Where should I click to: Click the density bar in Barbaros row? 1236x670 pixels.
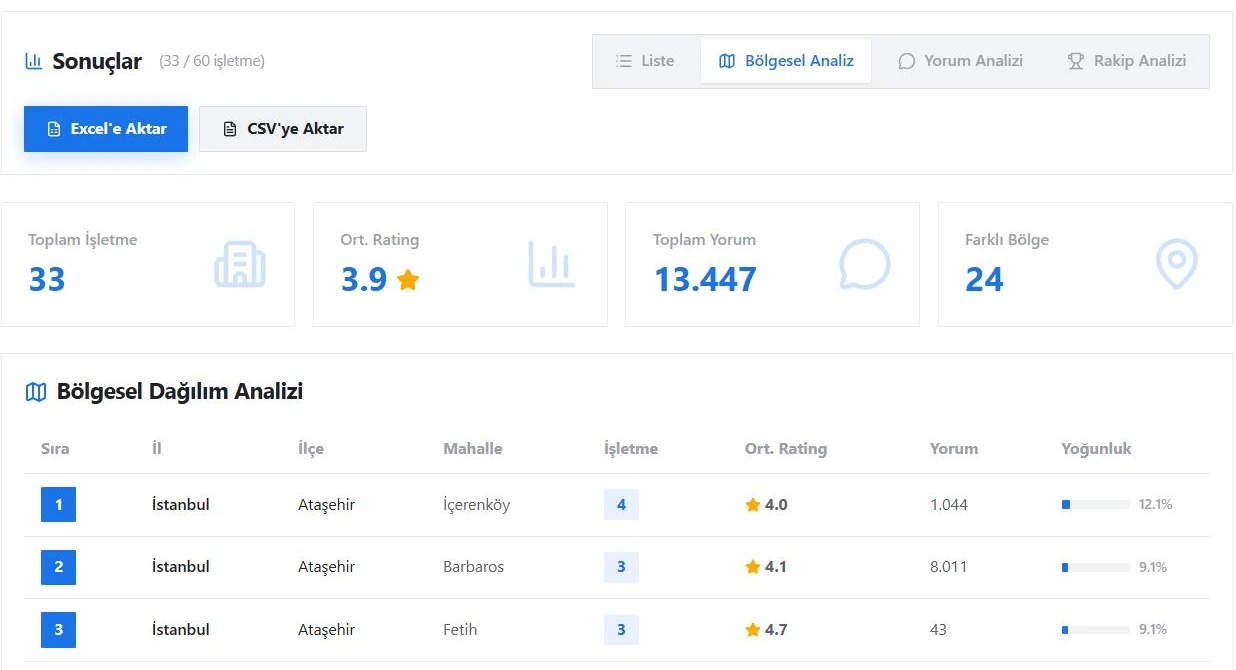1095,567
